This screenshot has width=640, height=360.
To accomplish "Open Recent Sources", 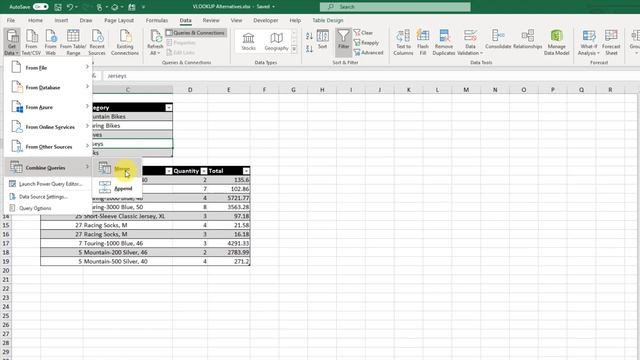I will tap(97, 42).
